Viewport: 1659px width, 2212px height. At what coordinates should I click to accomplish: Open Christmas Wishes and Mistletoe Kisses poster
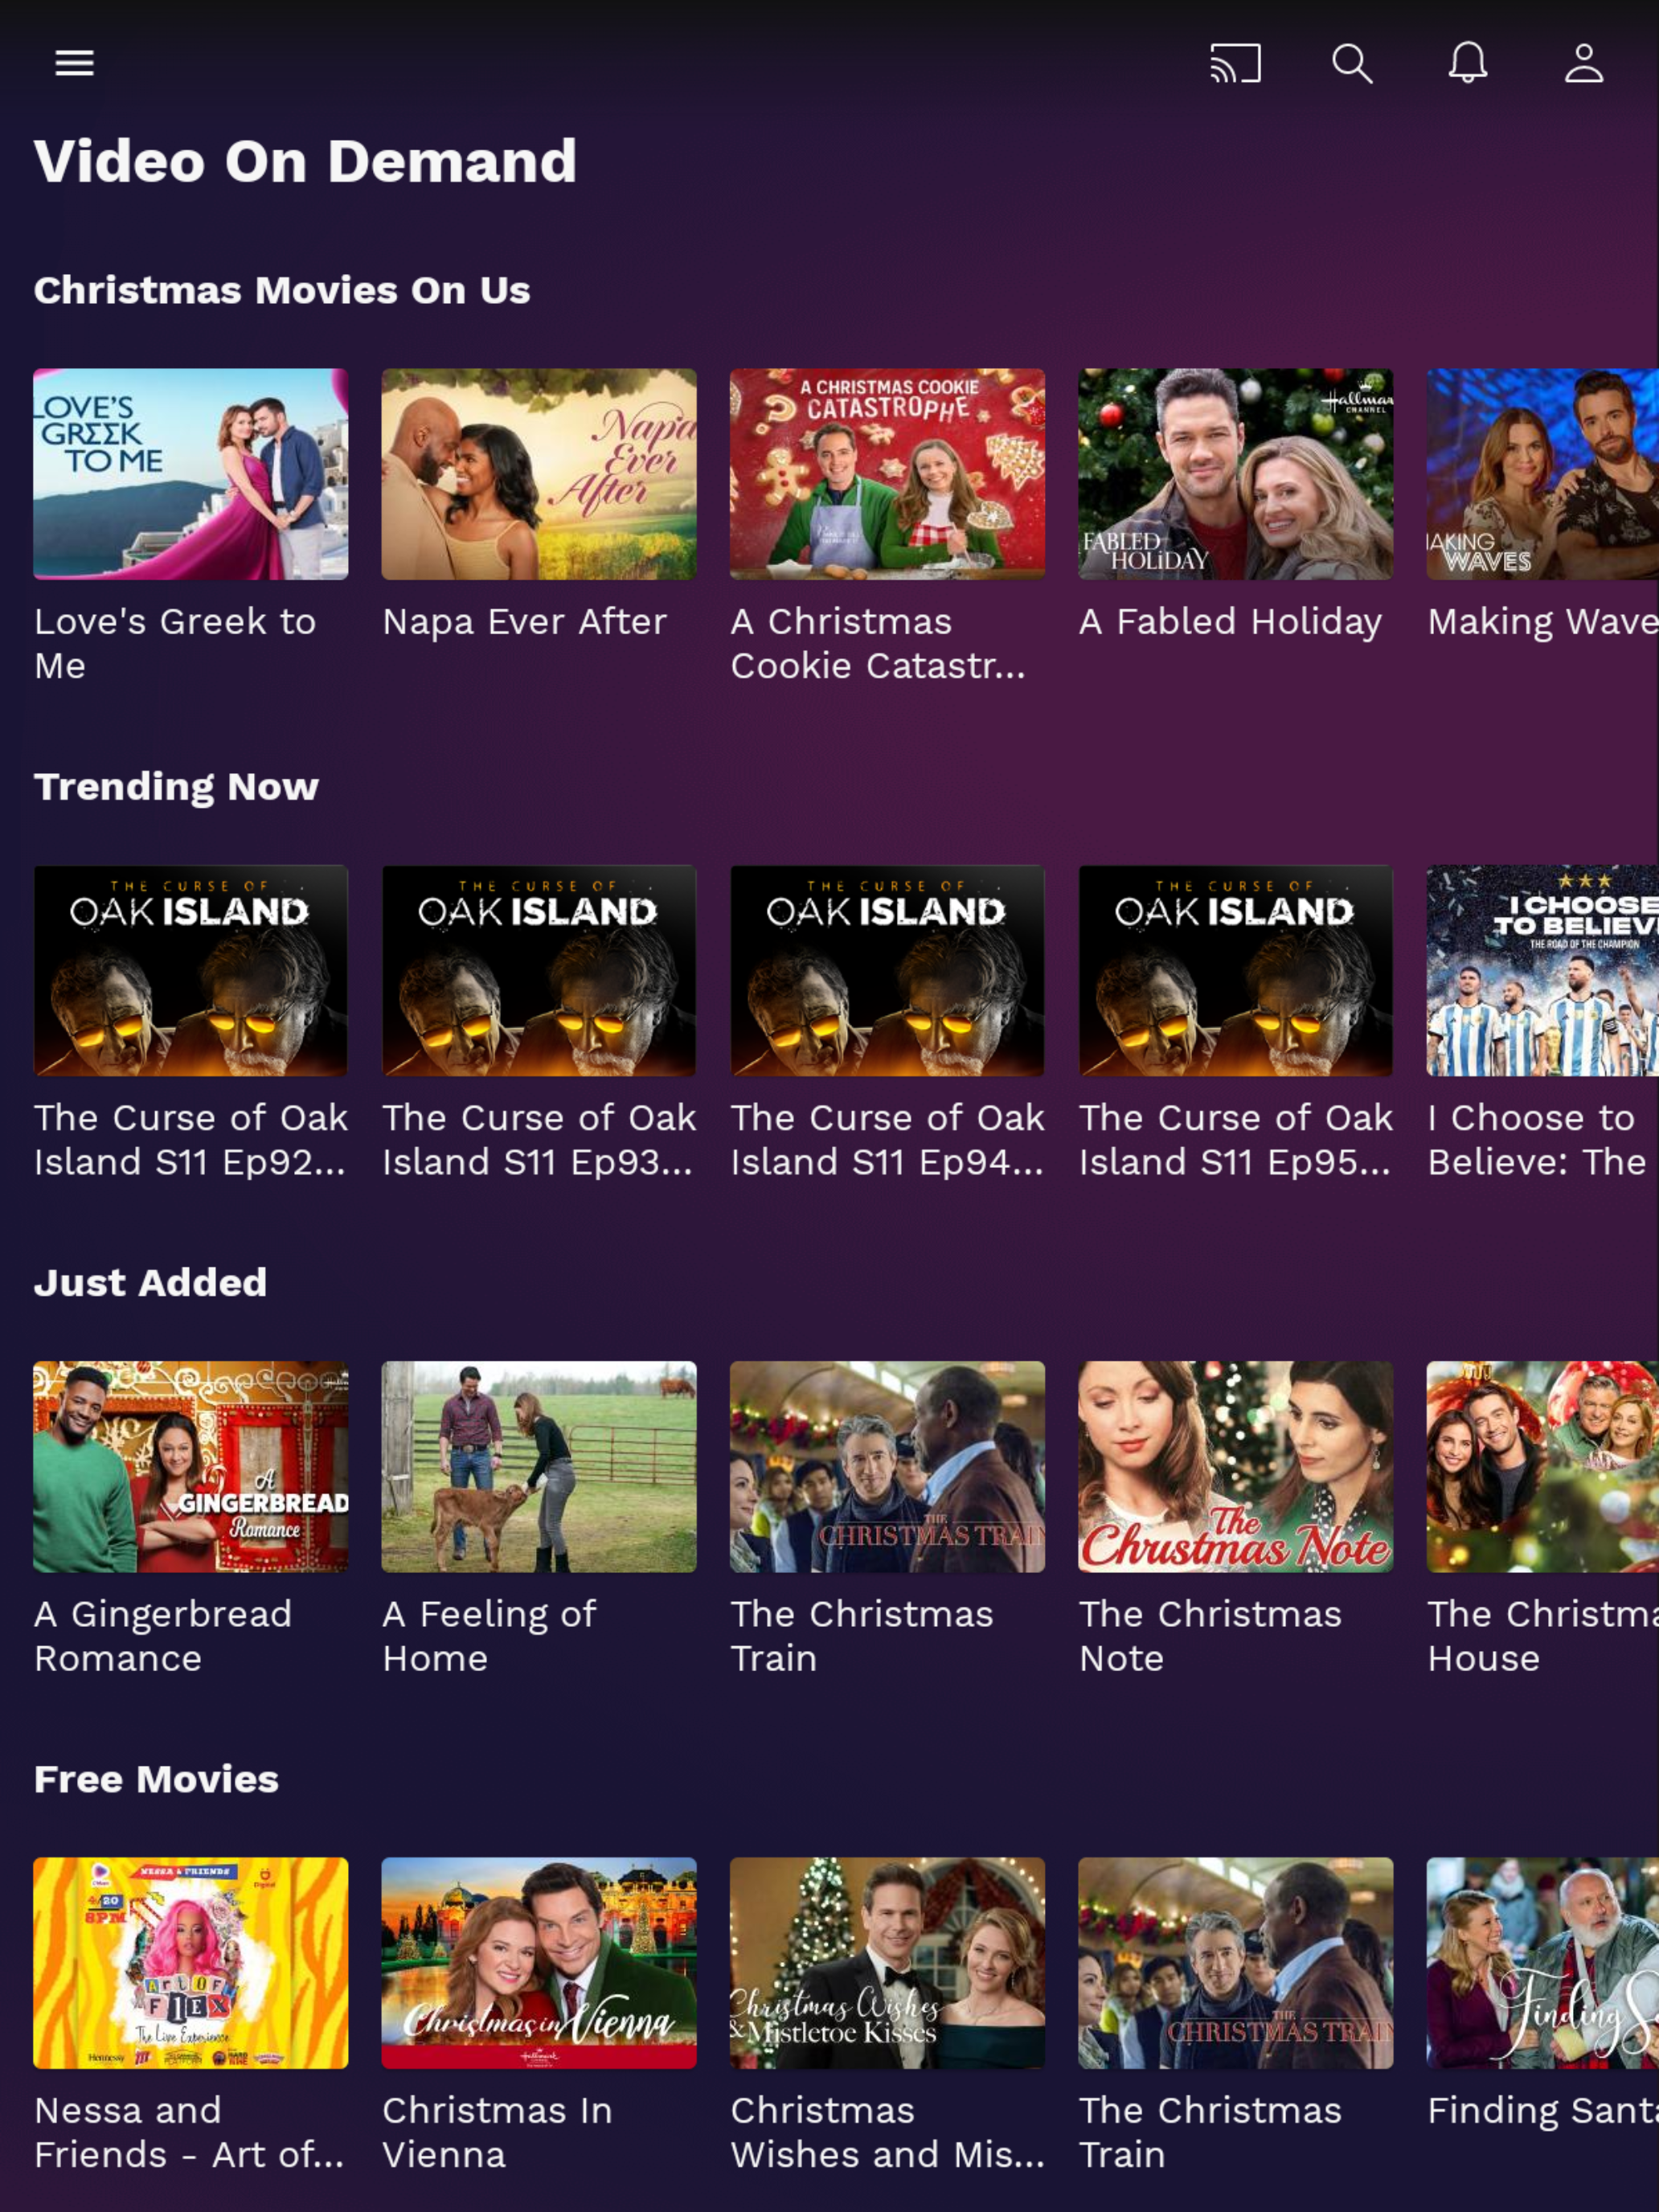point(887,1963)
